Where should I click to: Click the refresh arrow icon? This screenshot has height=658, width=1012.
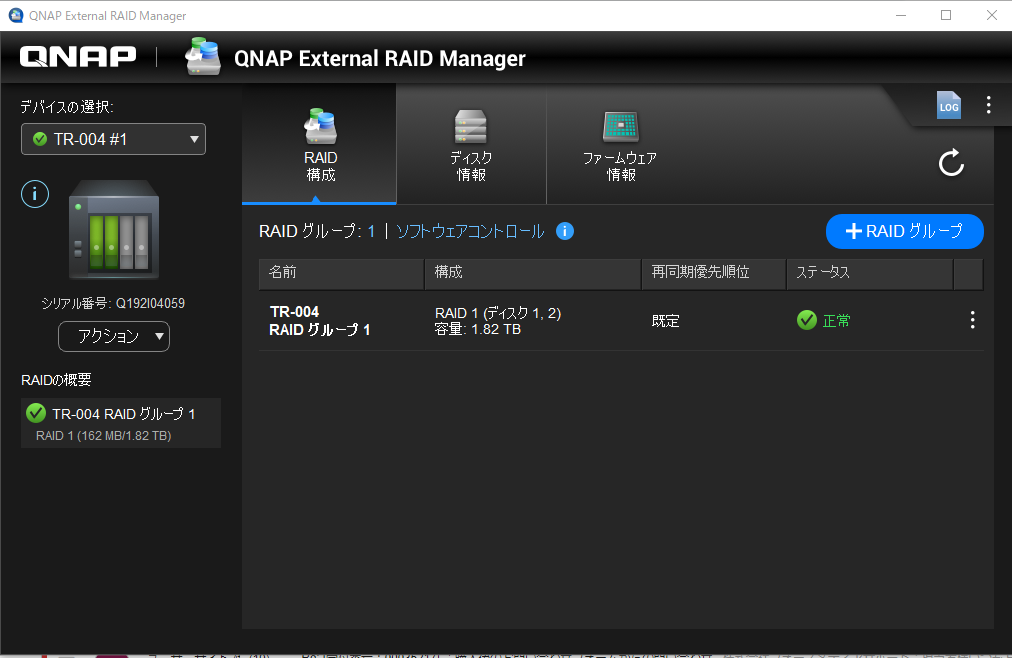[951, 163]
